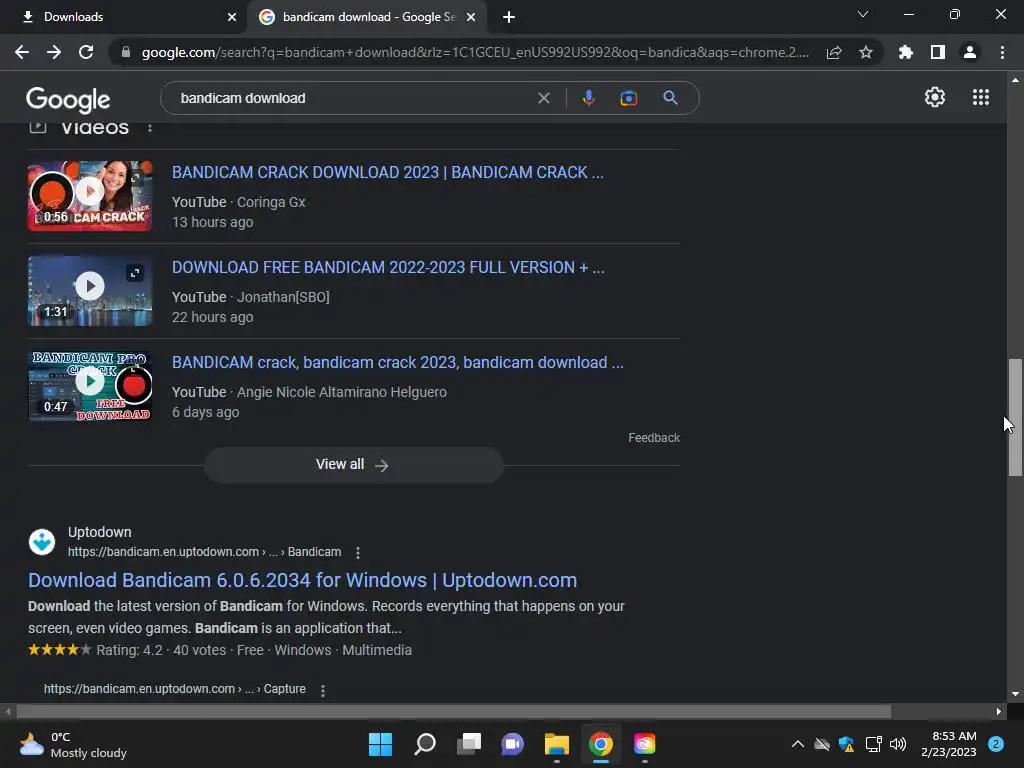Open Windows taskbar search

point(424,744)
